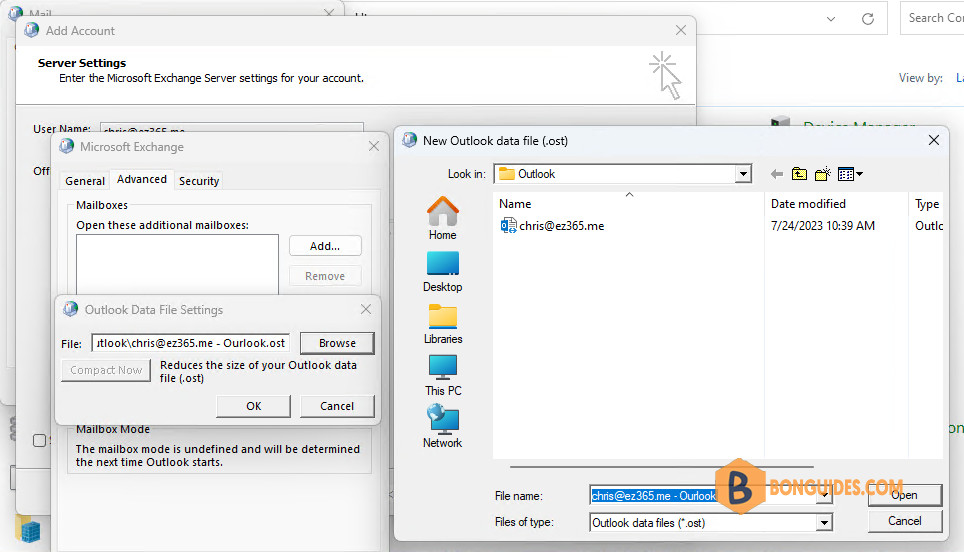Click the additional mailboxes list box
Image resolution: width=964 pixels, height=552 pixels.
177,264
